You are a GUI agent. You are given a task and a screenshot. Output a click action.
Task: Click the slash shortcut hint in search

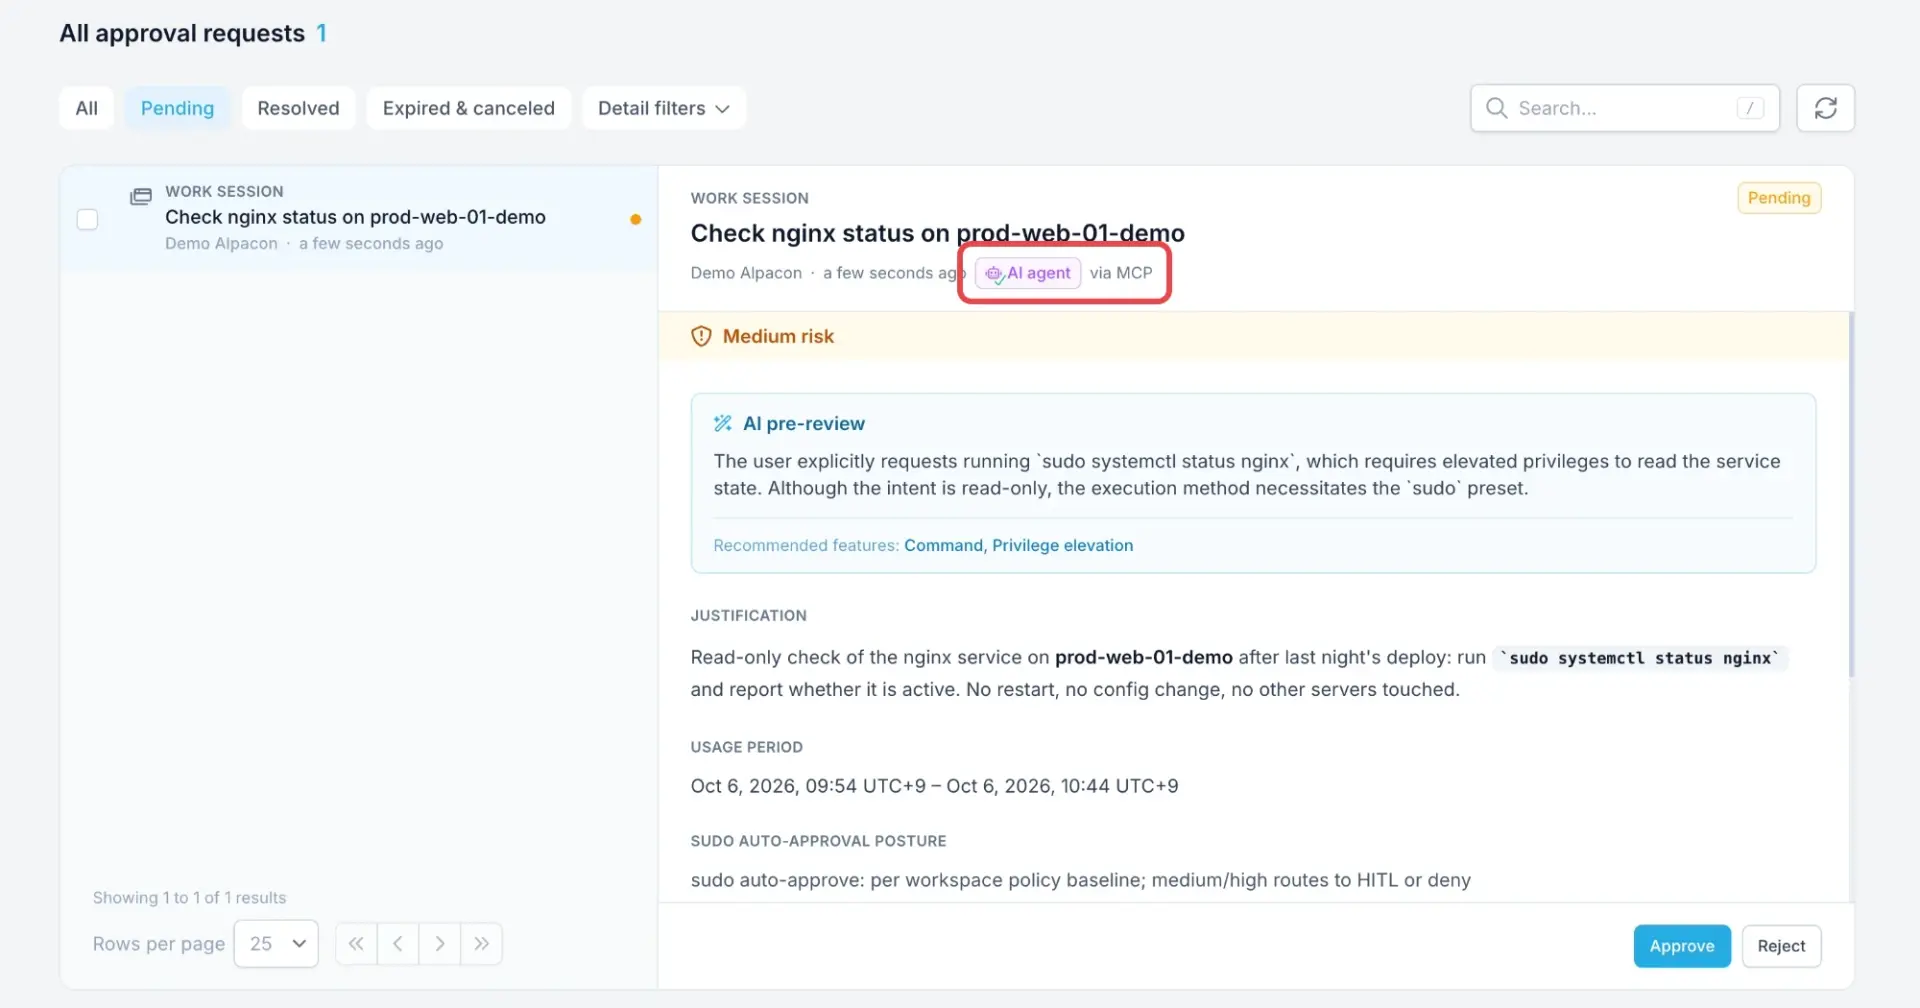coord(1750,108)
